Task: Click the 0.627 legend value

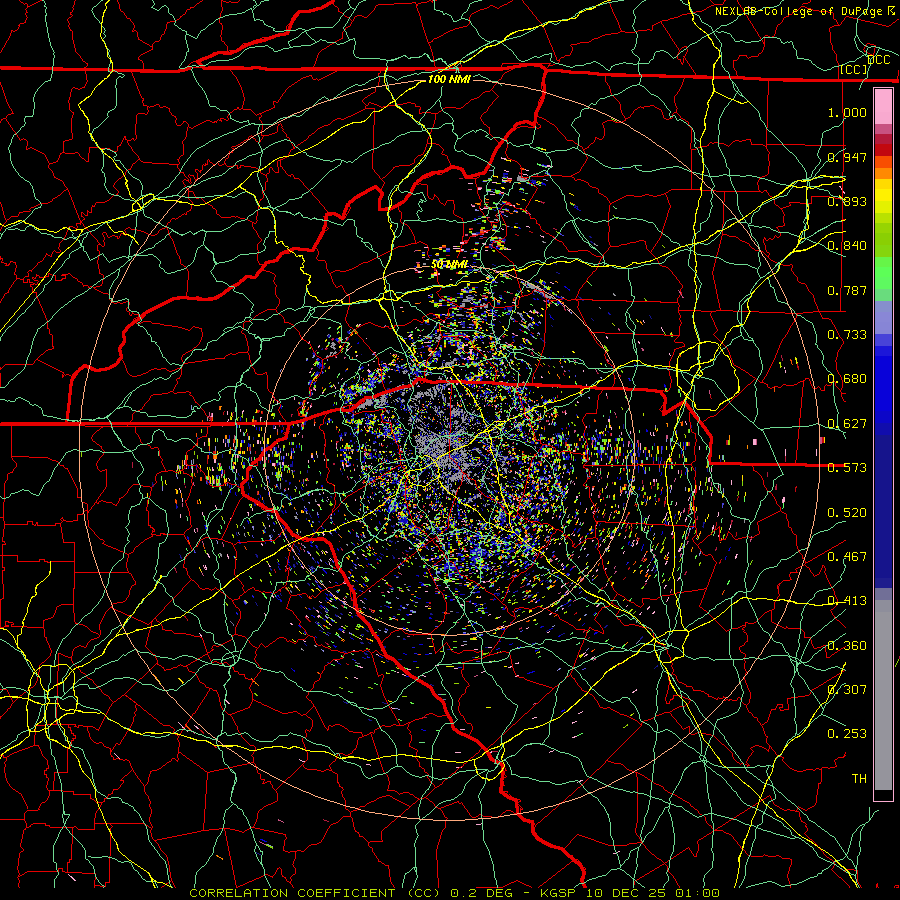Action: pyautogui.click(x=847, y=424)
